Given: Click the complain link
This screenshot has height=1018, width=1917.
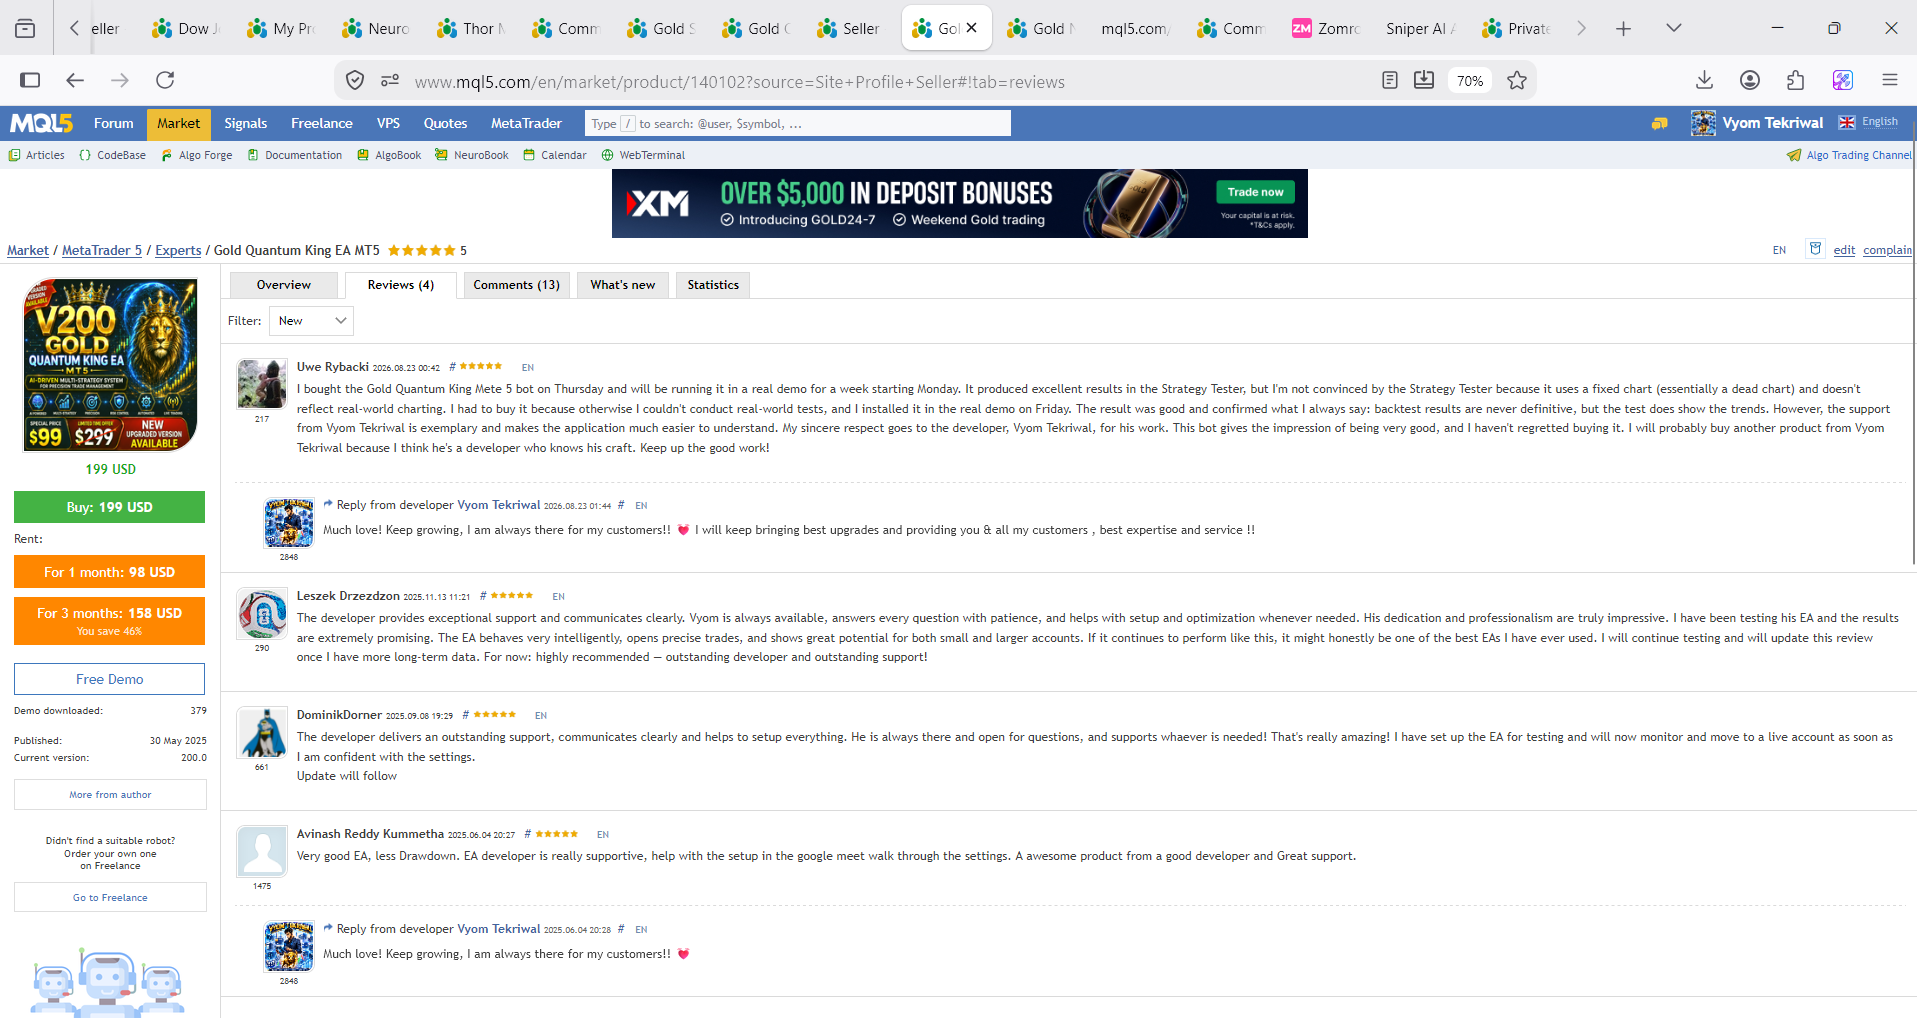Looking at the screenshot, I should (x=1887, y=250).
